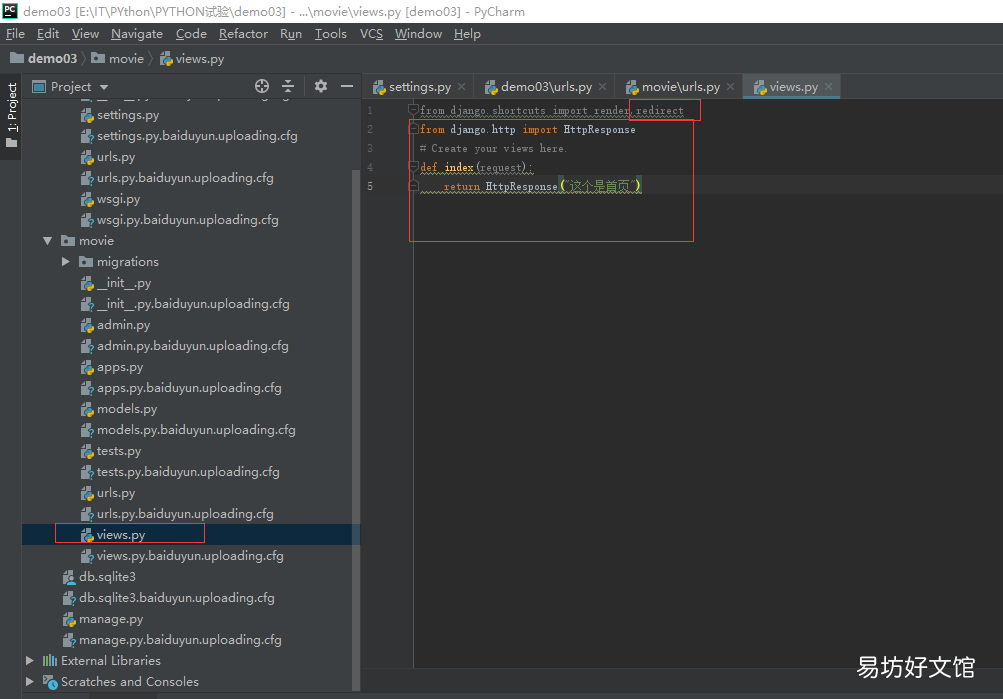Viewport: 1003px width, 699px height.
Task: Close the movie\urls.py editor tab
Action: pos(730,86)
